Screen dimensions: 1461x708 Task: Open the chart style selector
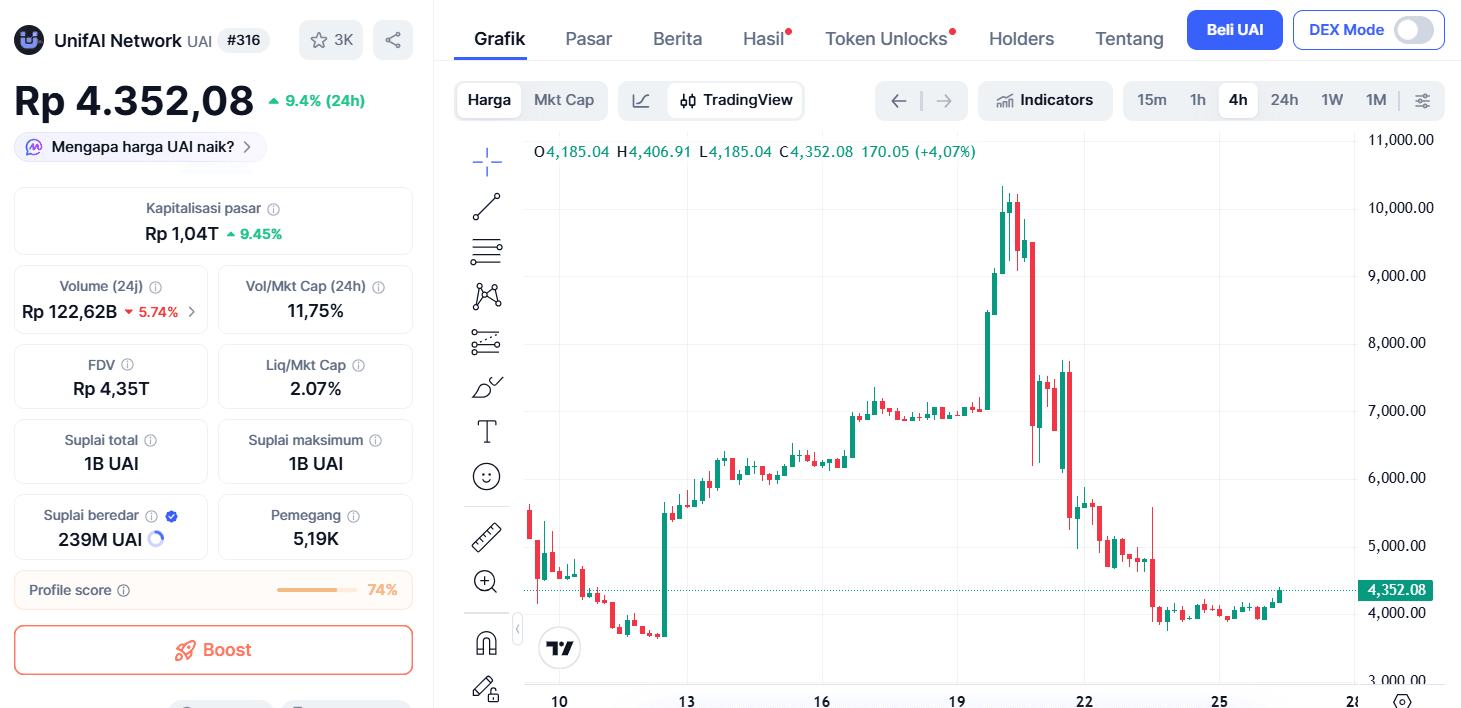[641, 100]
